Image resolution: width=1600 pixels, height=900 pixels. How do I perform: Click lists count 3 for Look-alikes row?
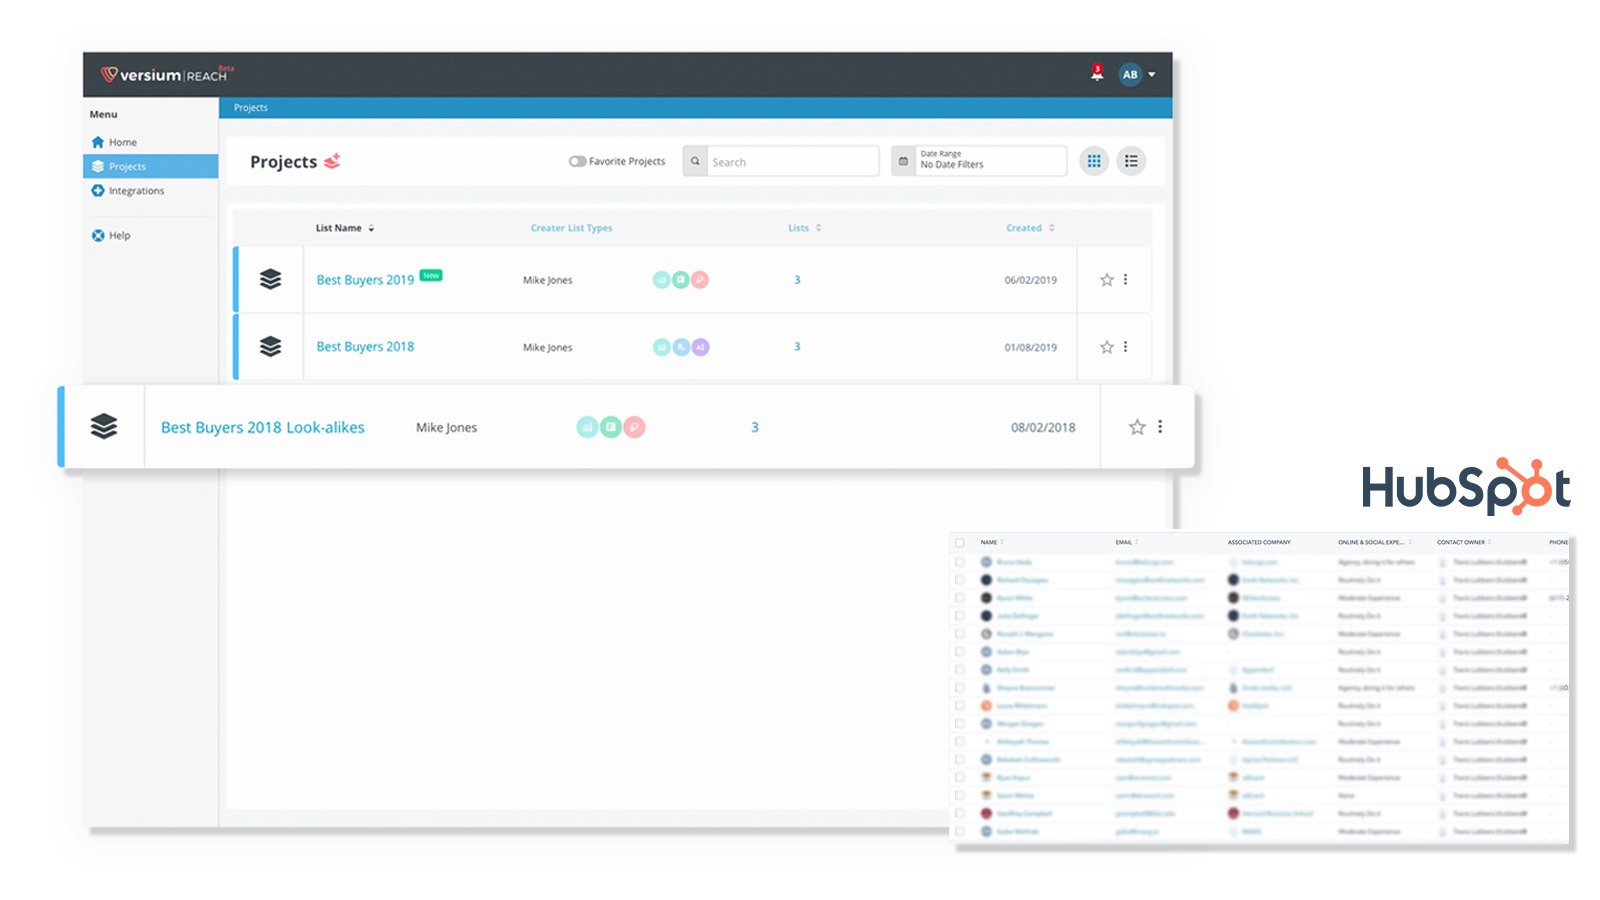(x=755, y=427)
